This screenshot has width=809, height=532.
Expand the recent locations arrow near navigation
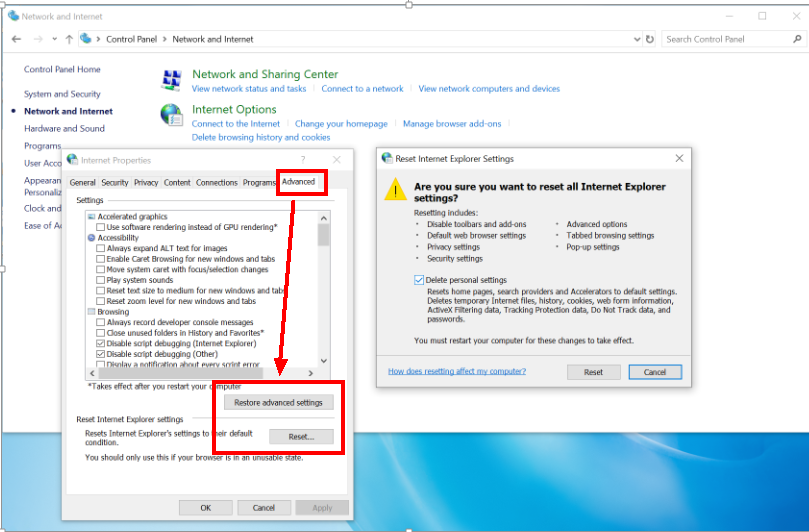pyautogui.click(x=55, y=39)
